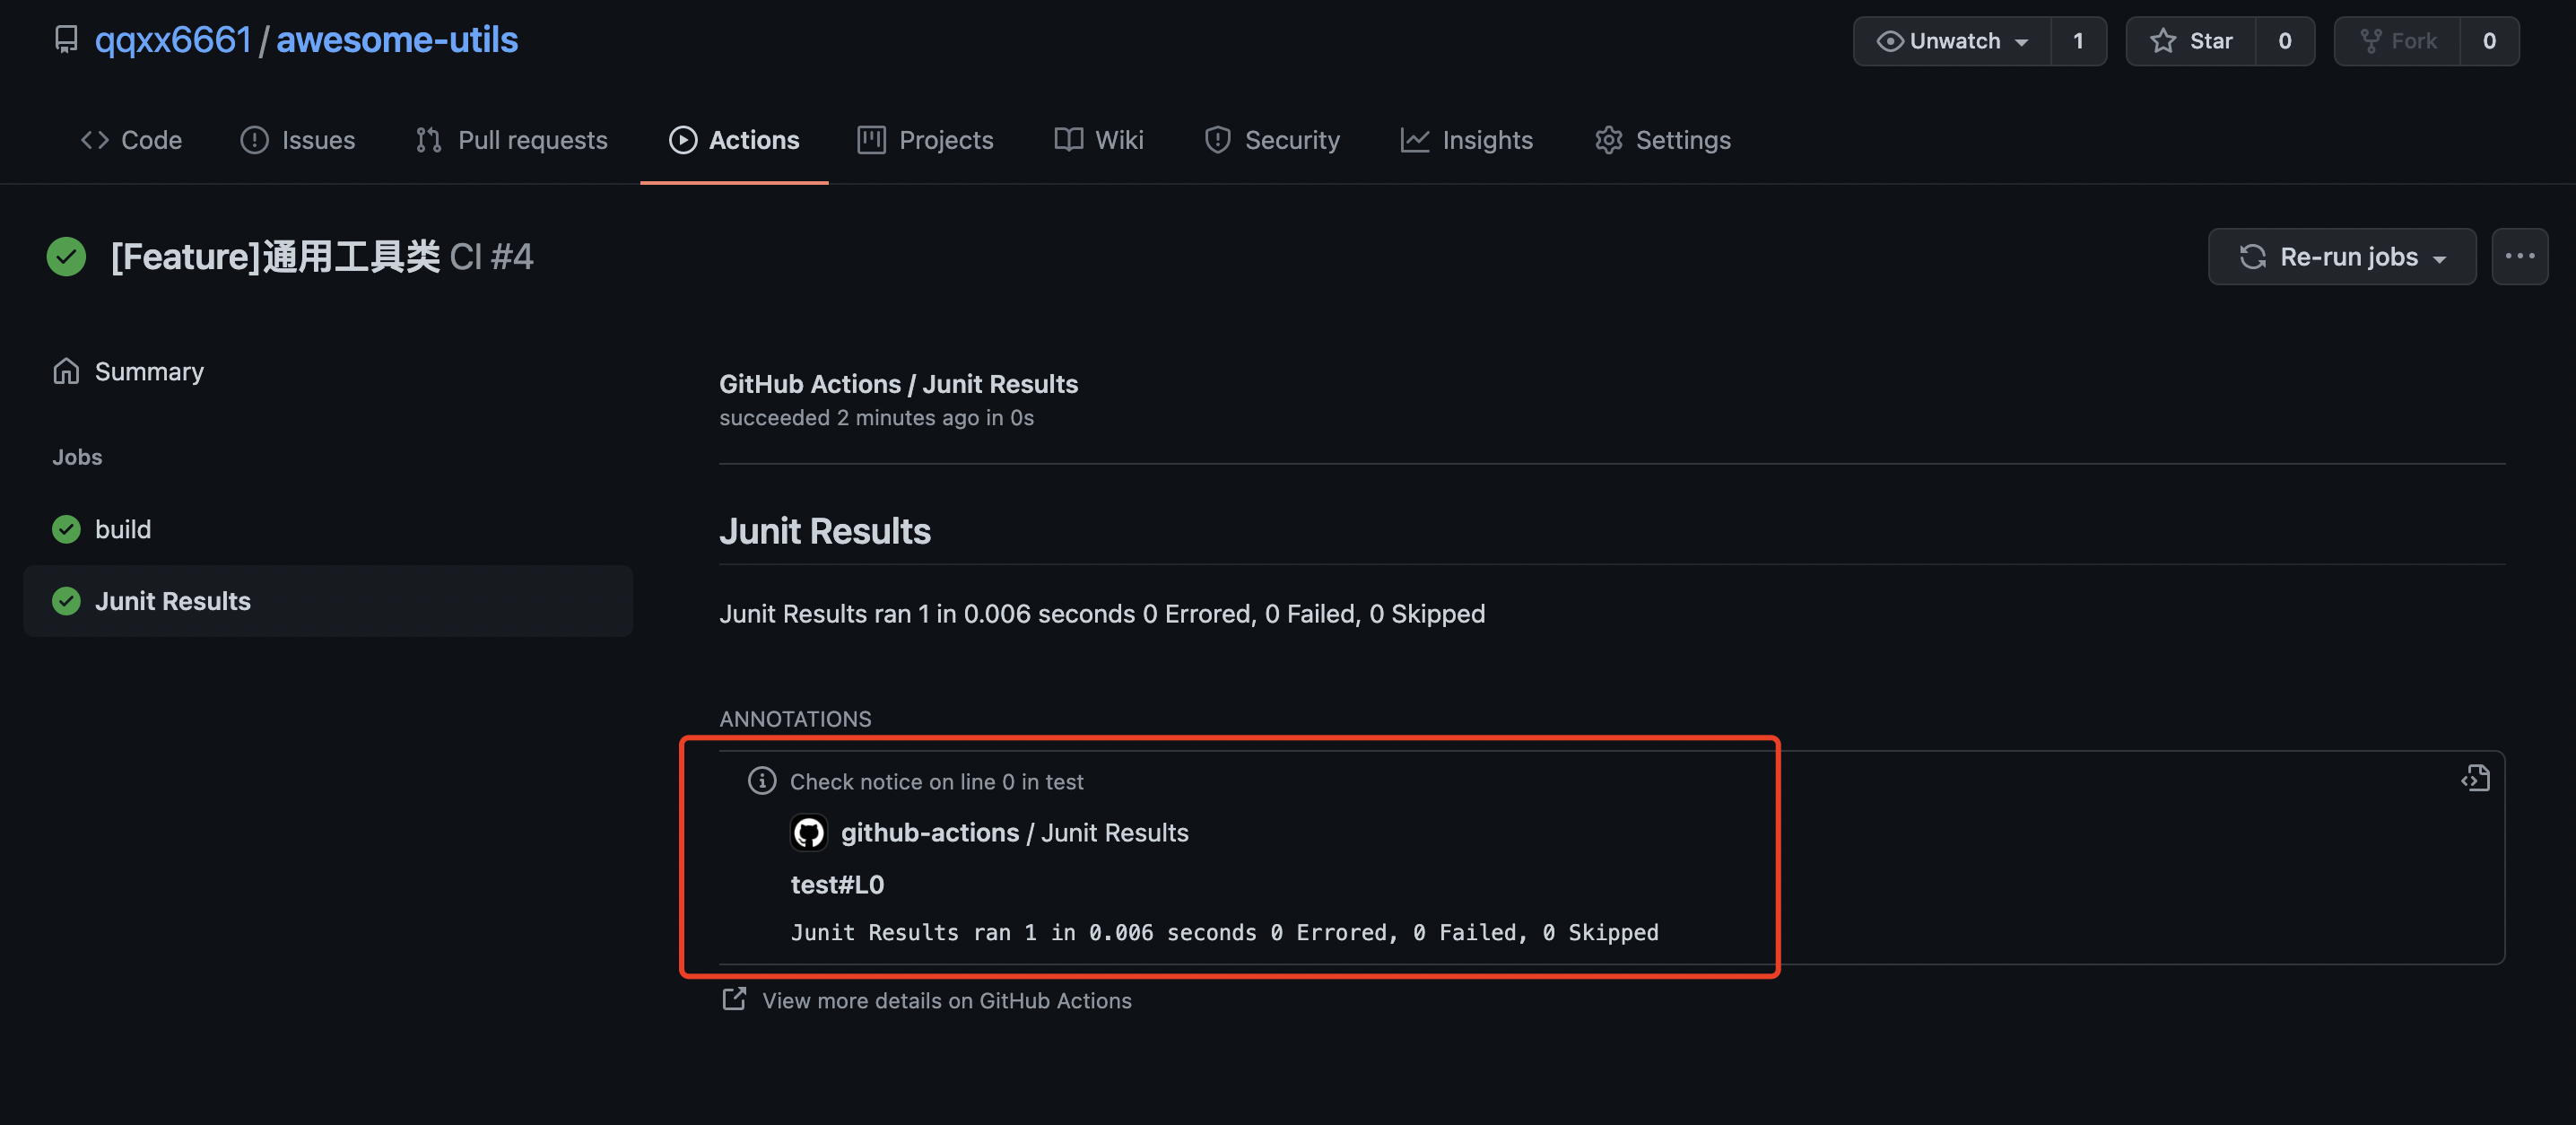Open the awesome-utils repository link
This screenshot has height=1125, width=2576.
tap(397, 40)
